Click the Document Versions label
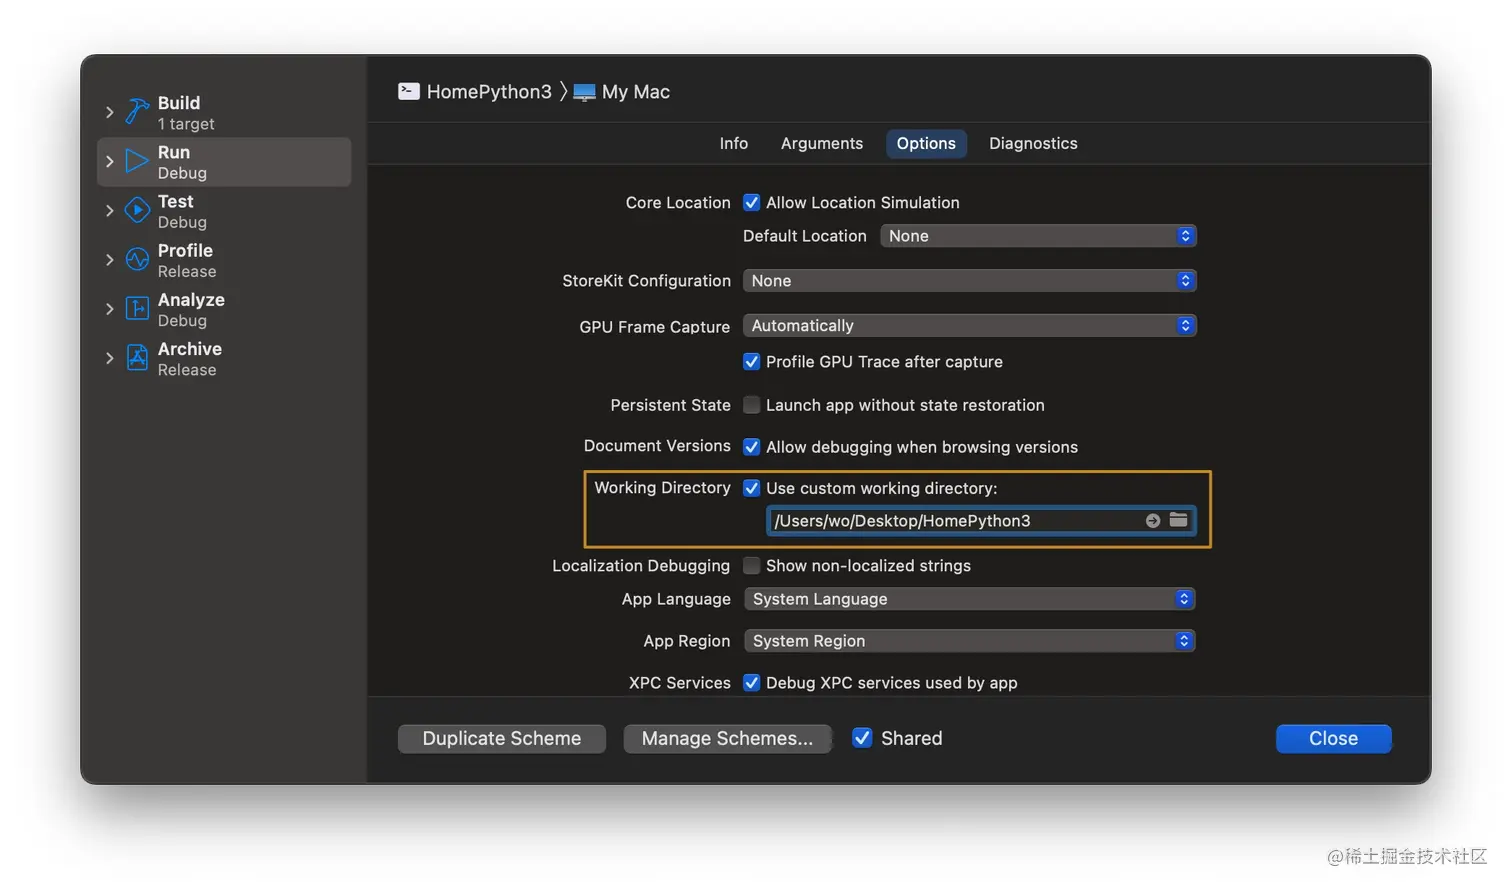This screenshot has height=891, width=1512. point(657,445)
